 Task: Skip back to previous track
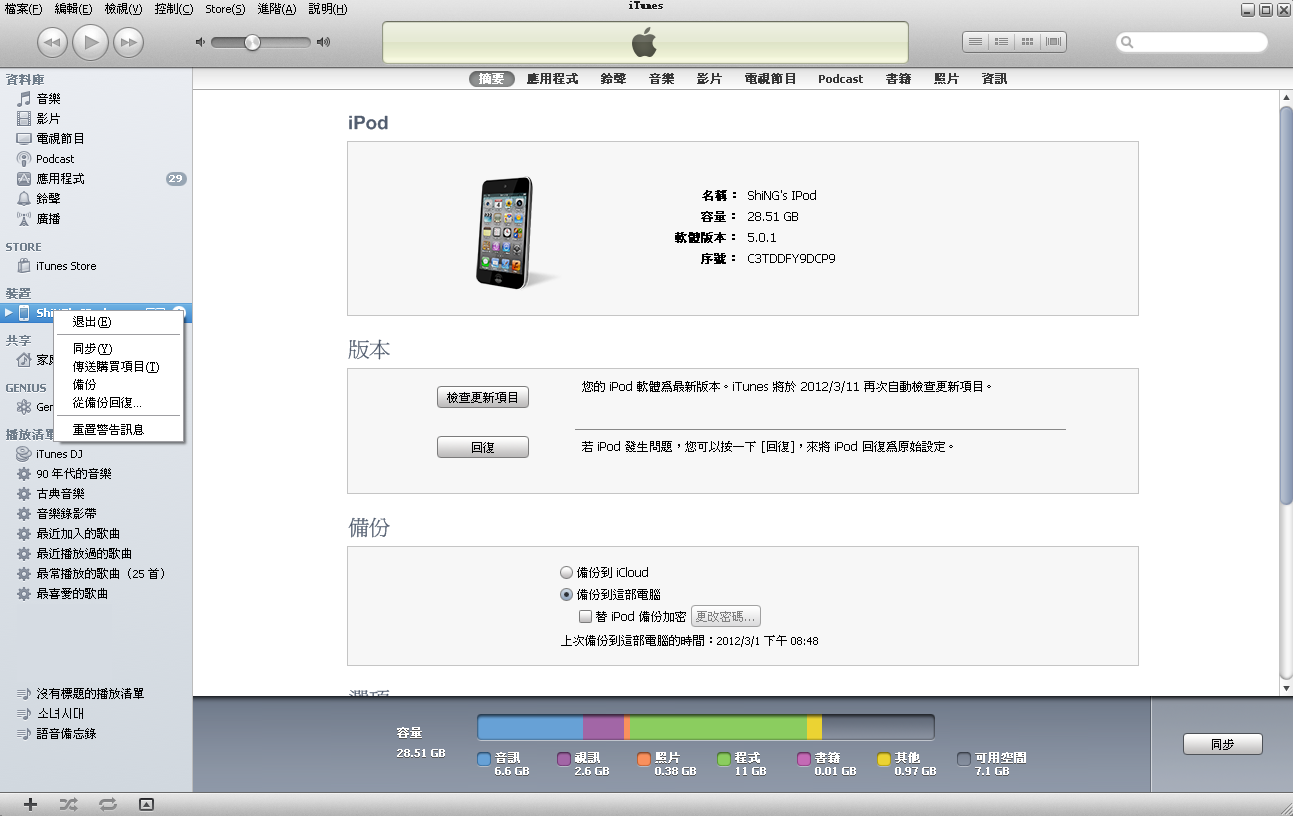click(x=53, y=42)
